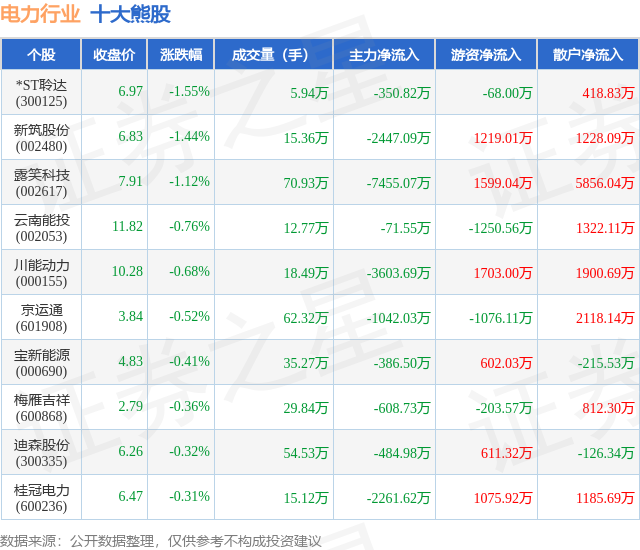Select stock *ST聆达 (300125)

point(41,93)
